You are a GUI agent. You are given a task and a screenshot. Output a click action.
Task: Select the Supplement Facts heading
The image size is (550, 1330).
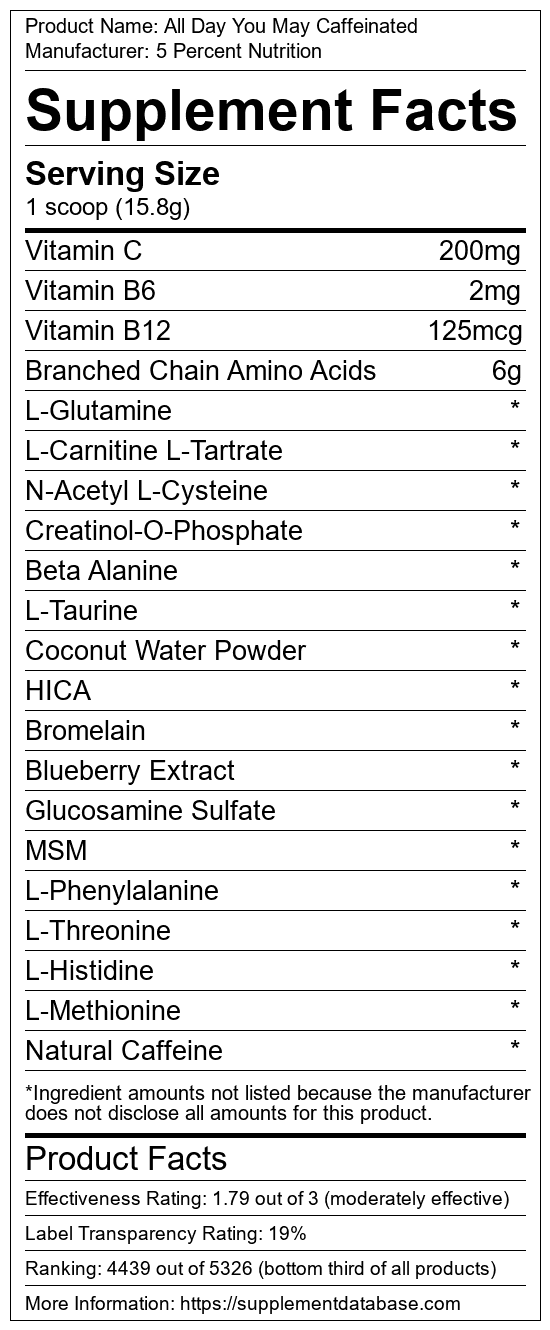click(272, 111)
